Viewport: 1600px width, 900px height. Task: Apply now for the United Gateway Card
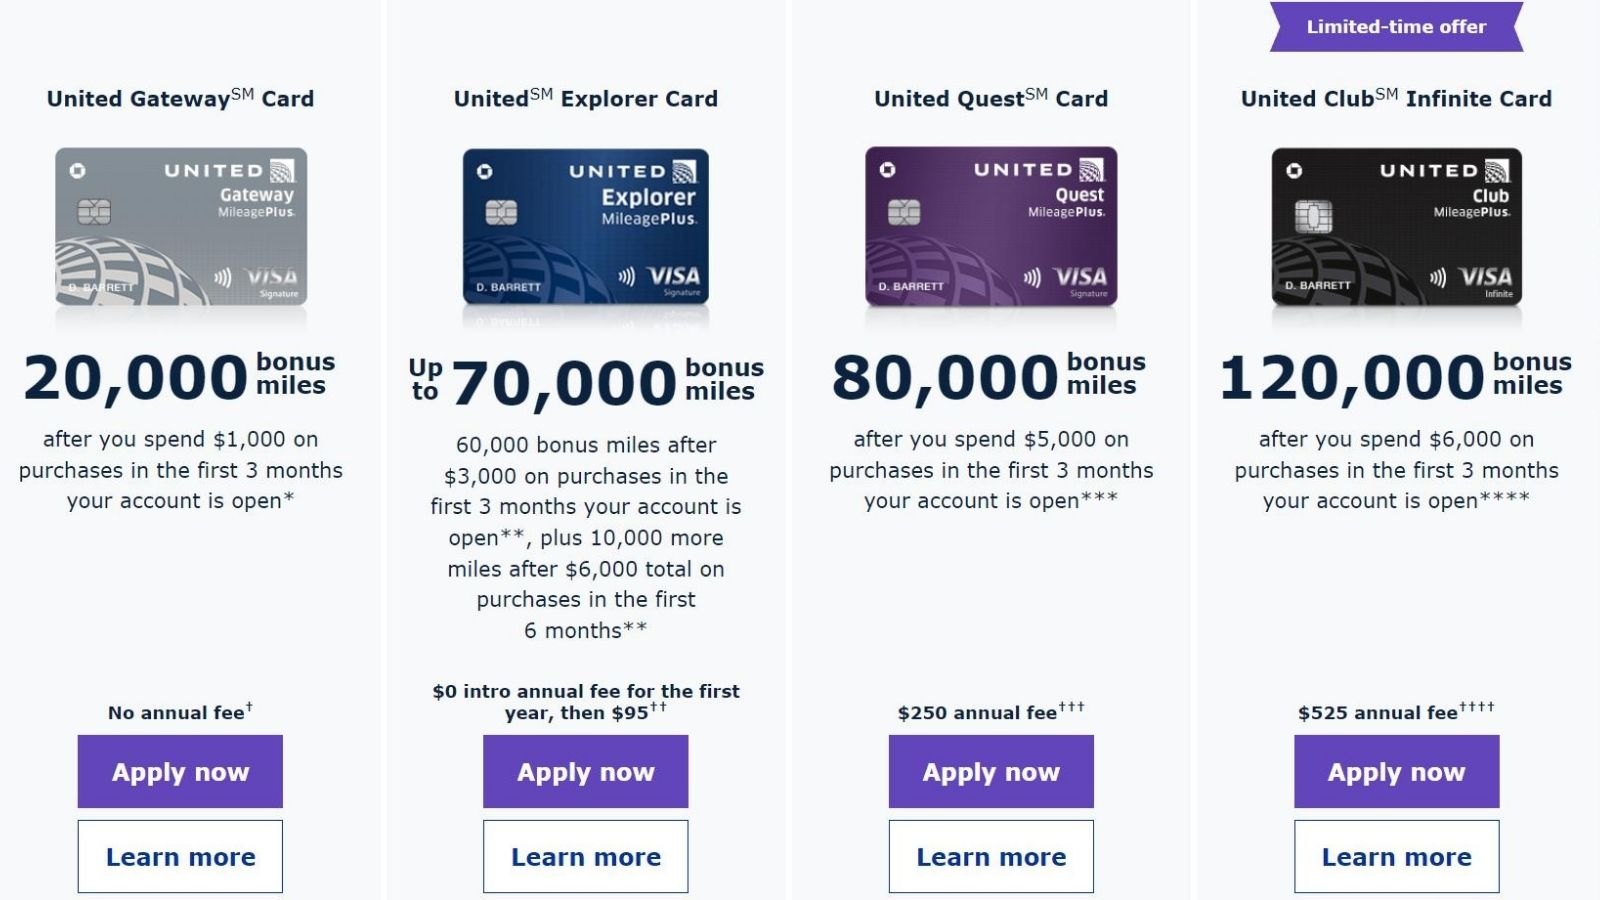pyautogui.click(x=180, y=771)
